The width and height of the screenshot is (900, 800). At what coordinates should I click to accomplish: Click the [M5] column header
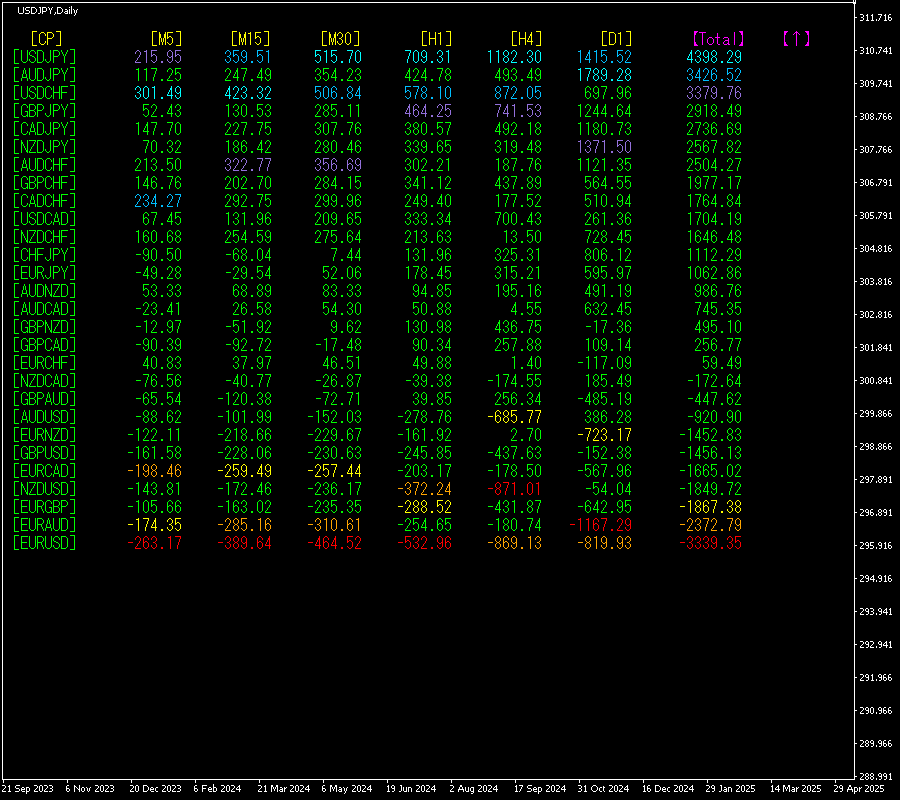tap(166, 39)
